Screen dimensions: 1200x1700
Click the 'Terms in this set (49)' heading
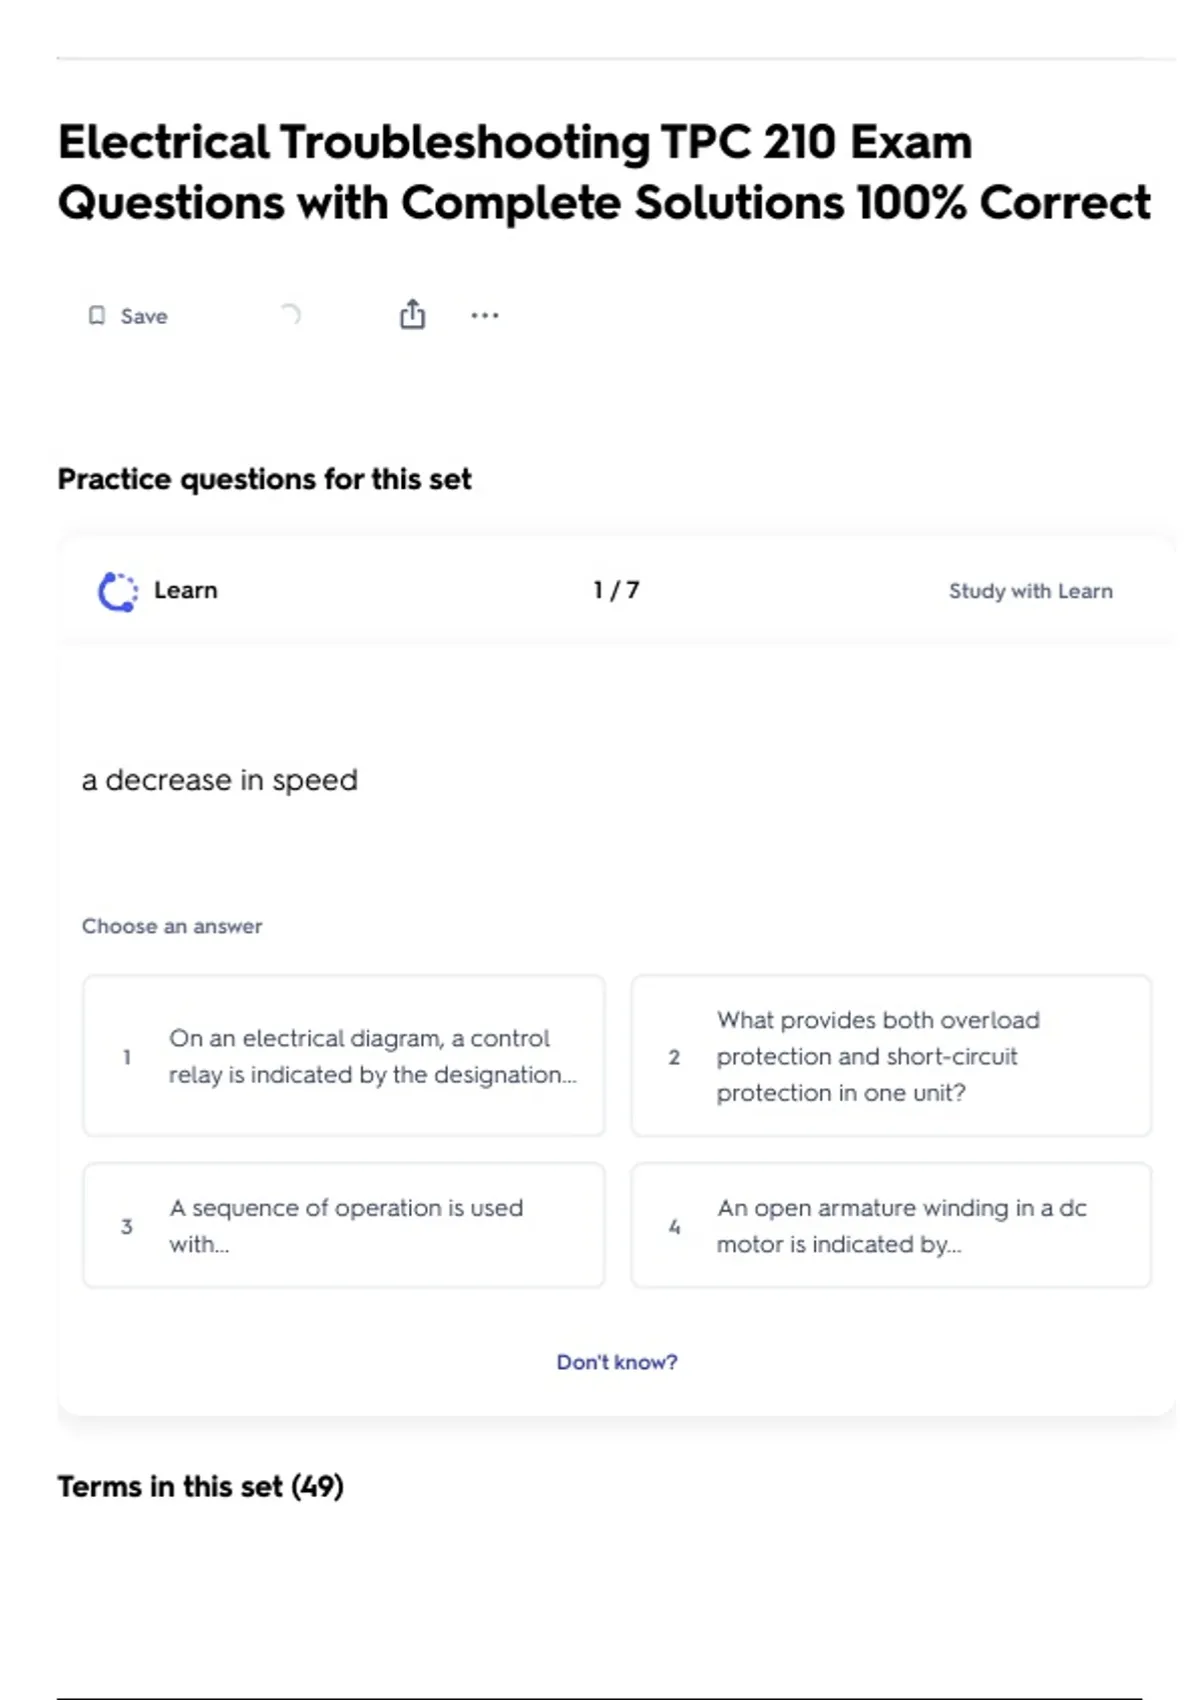pyautogui.click(x=200, y=1486)
